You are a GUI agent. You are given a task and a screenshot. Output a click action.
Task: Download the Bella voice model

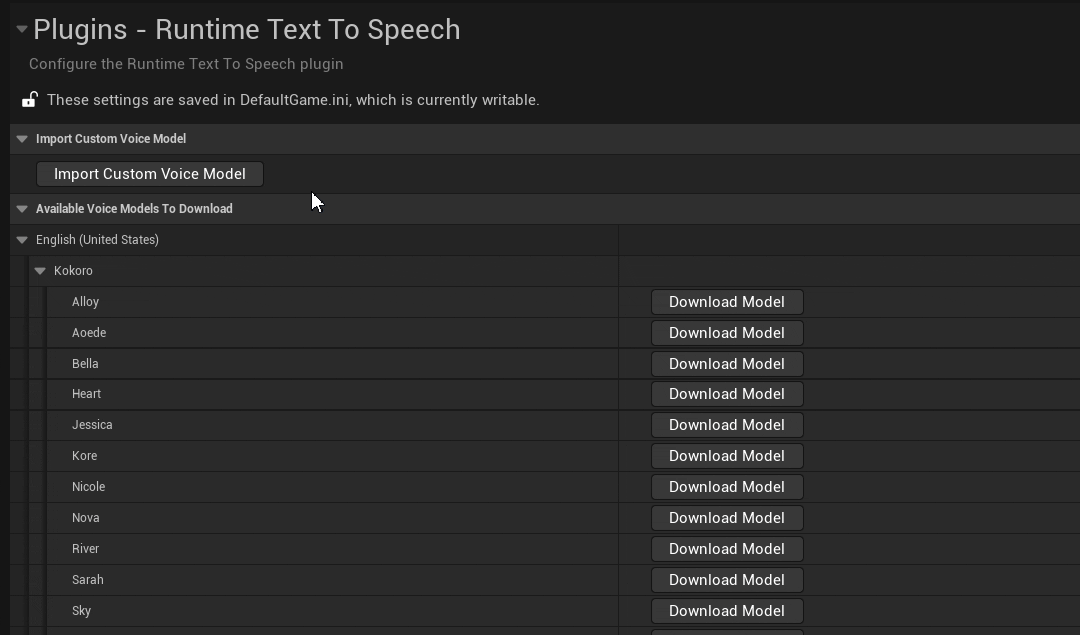click(727, 363)
